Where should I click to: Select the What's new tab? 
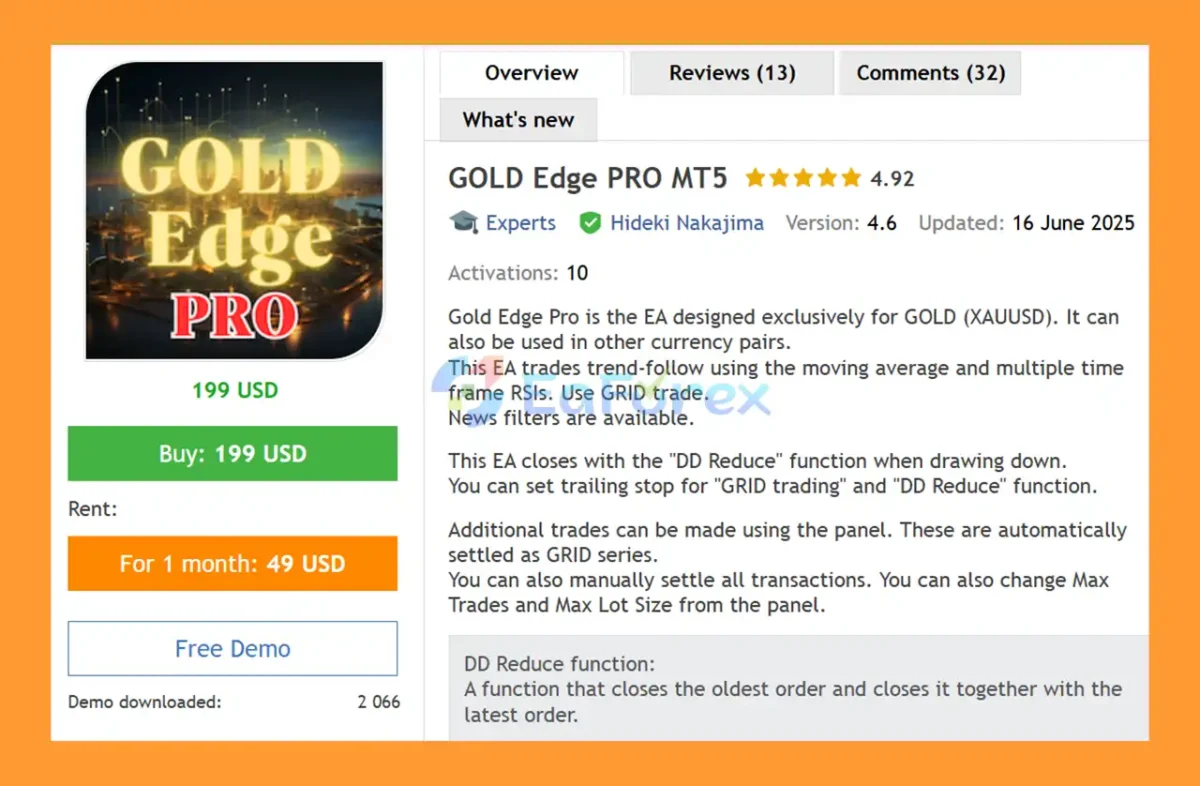coord(518,120)
